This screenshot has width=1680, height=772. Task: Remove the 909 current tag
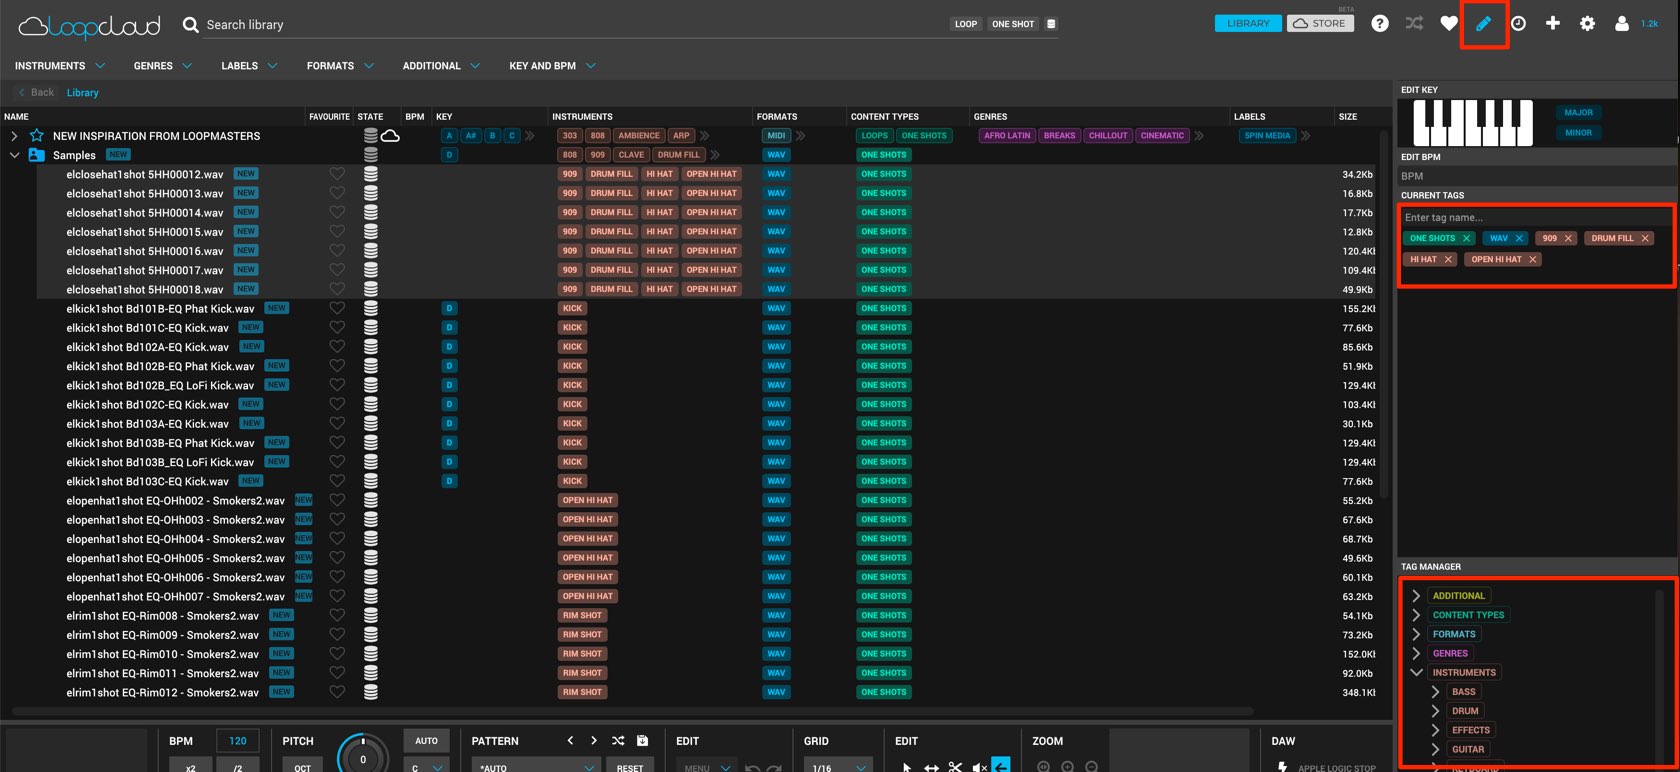[x=1568, y=238]
